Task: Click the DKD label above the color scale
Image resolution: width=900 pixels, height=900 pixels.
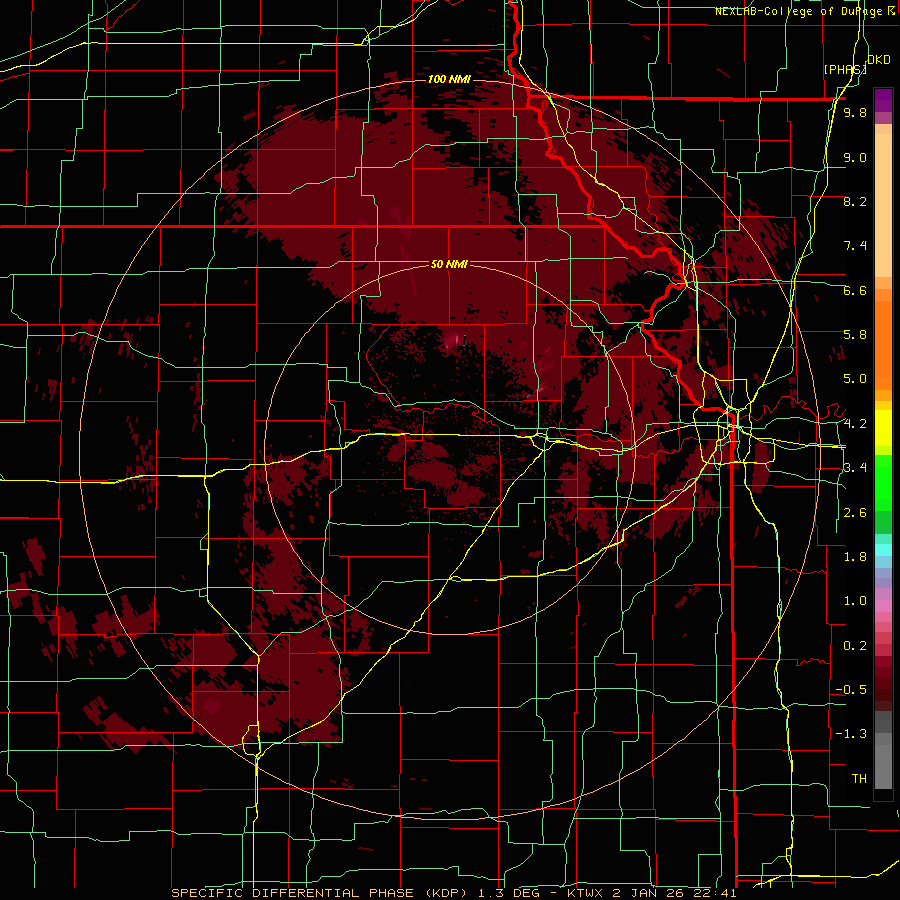Action: 879,60
